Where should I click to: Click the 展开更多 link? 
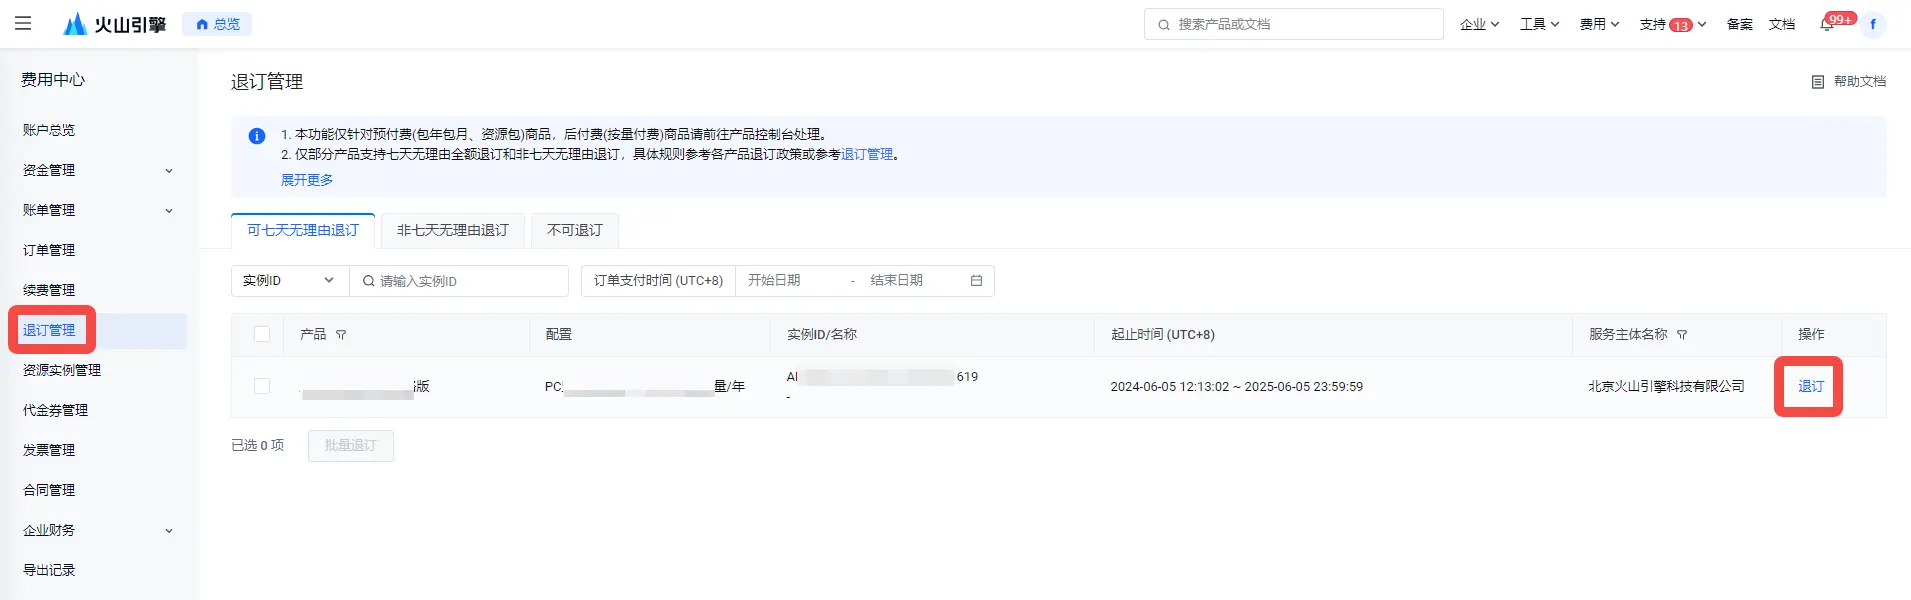tap(307, 180)
